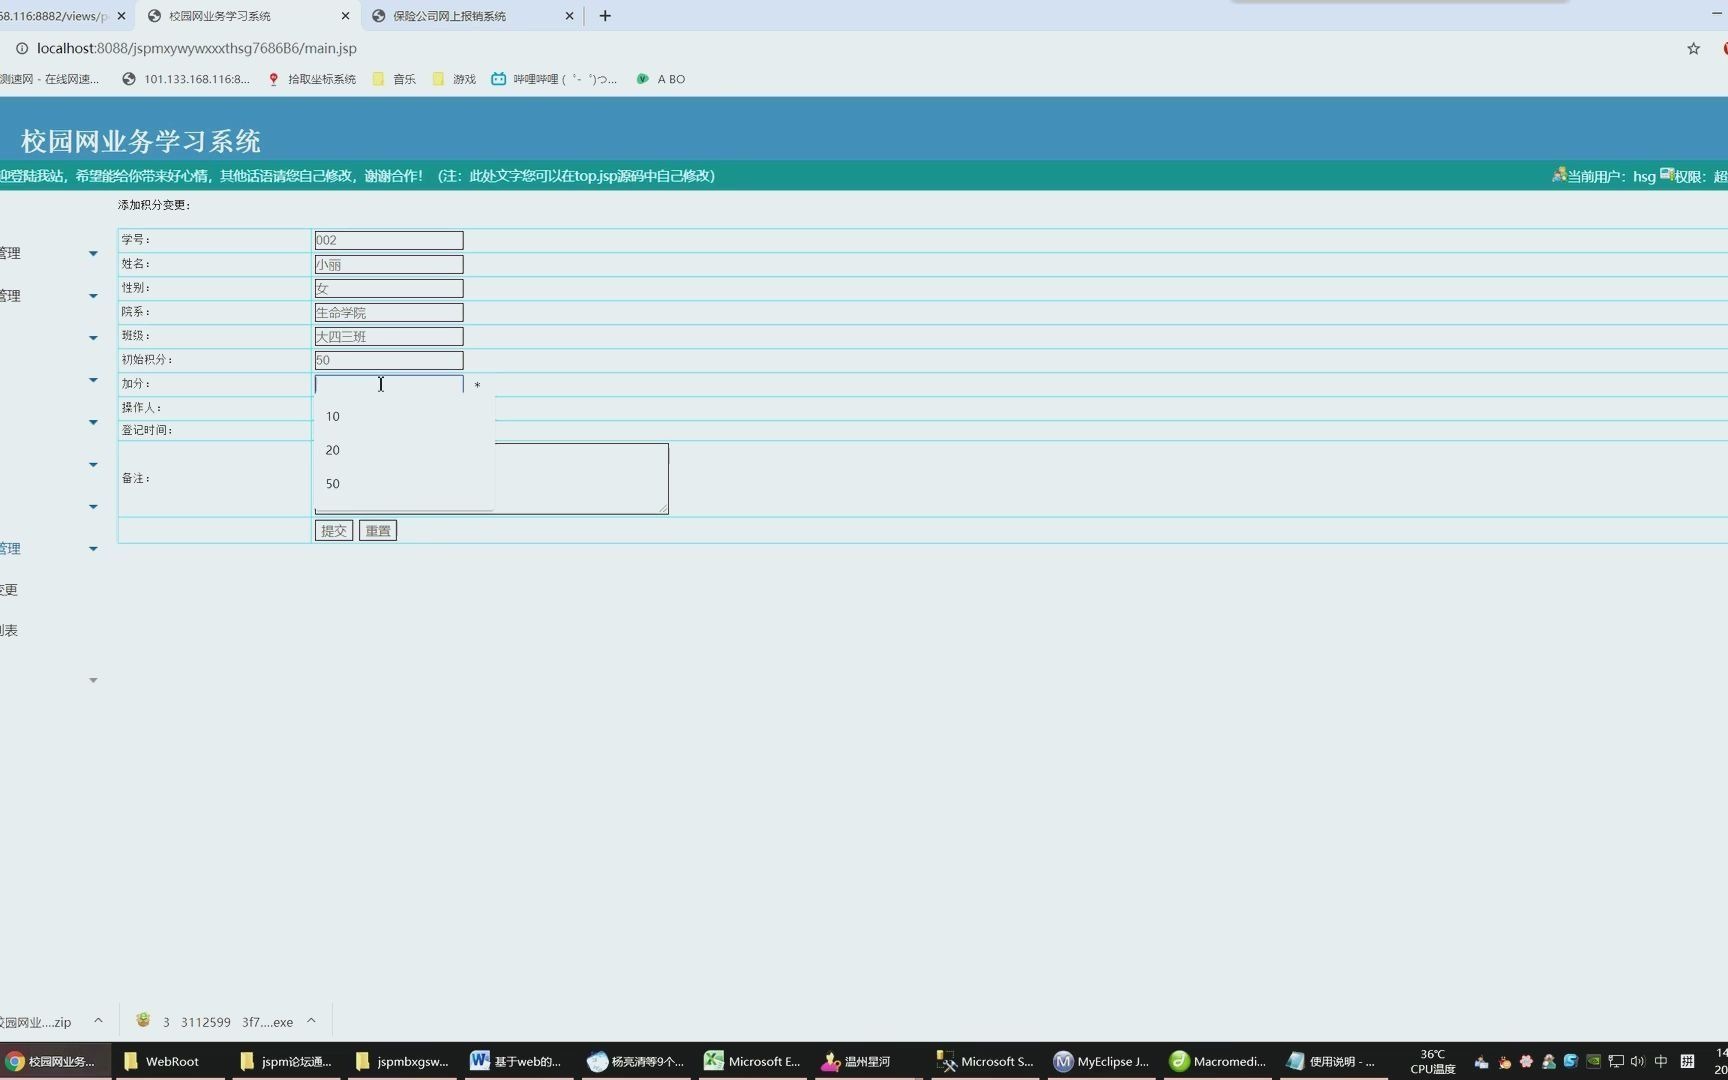Select 20 from the 加分 suggestion list

[x=404, y=450]
